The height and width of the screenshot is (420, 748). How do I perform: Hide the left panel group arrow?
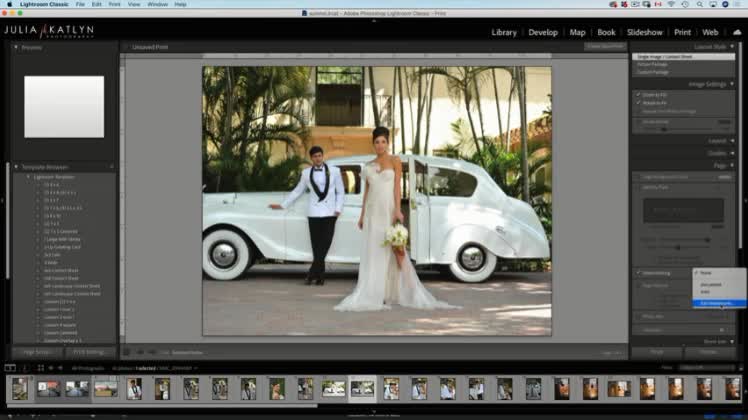(2, 201)
